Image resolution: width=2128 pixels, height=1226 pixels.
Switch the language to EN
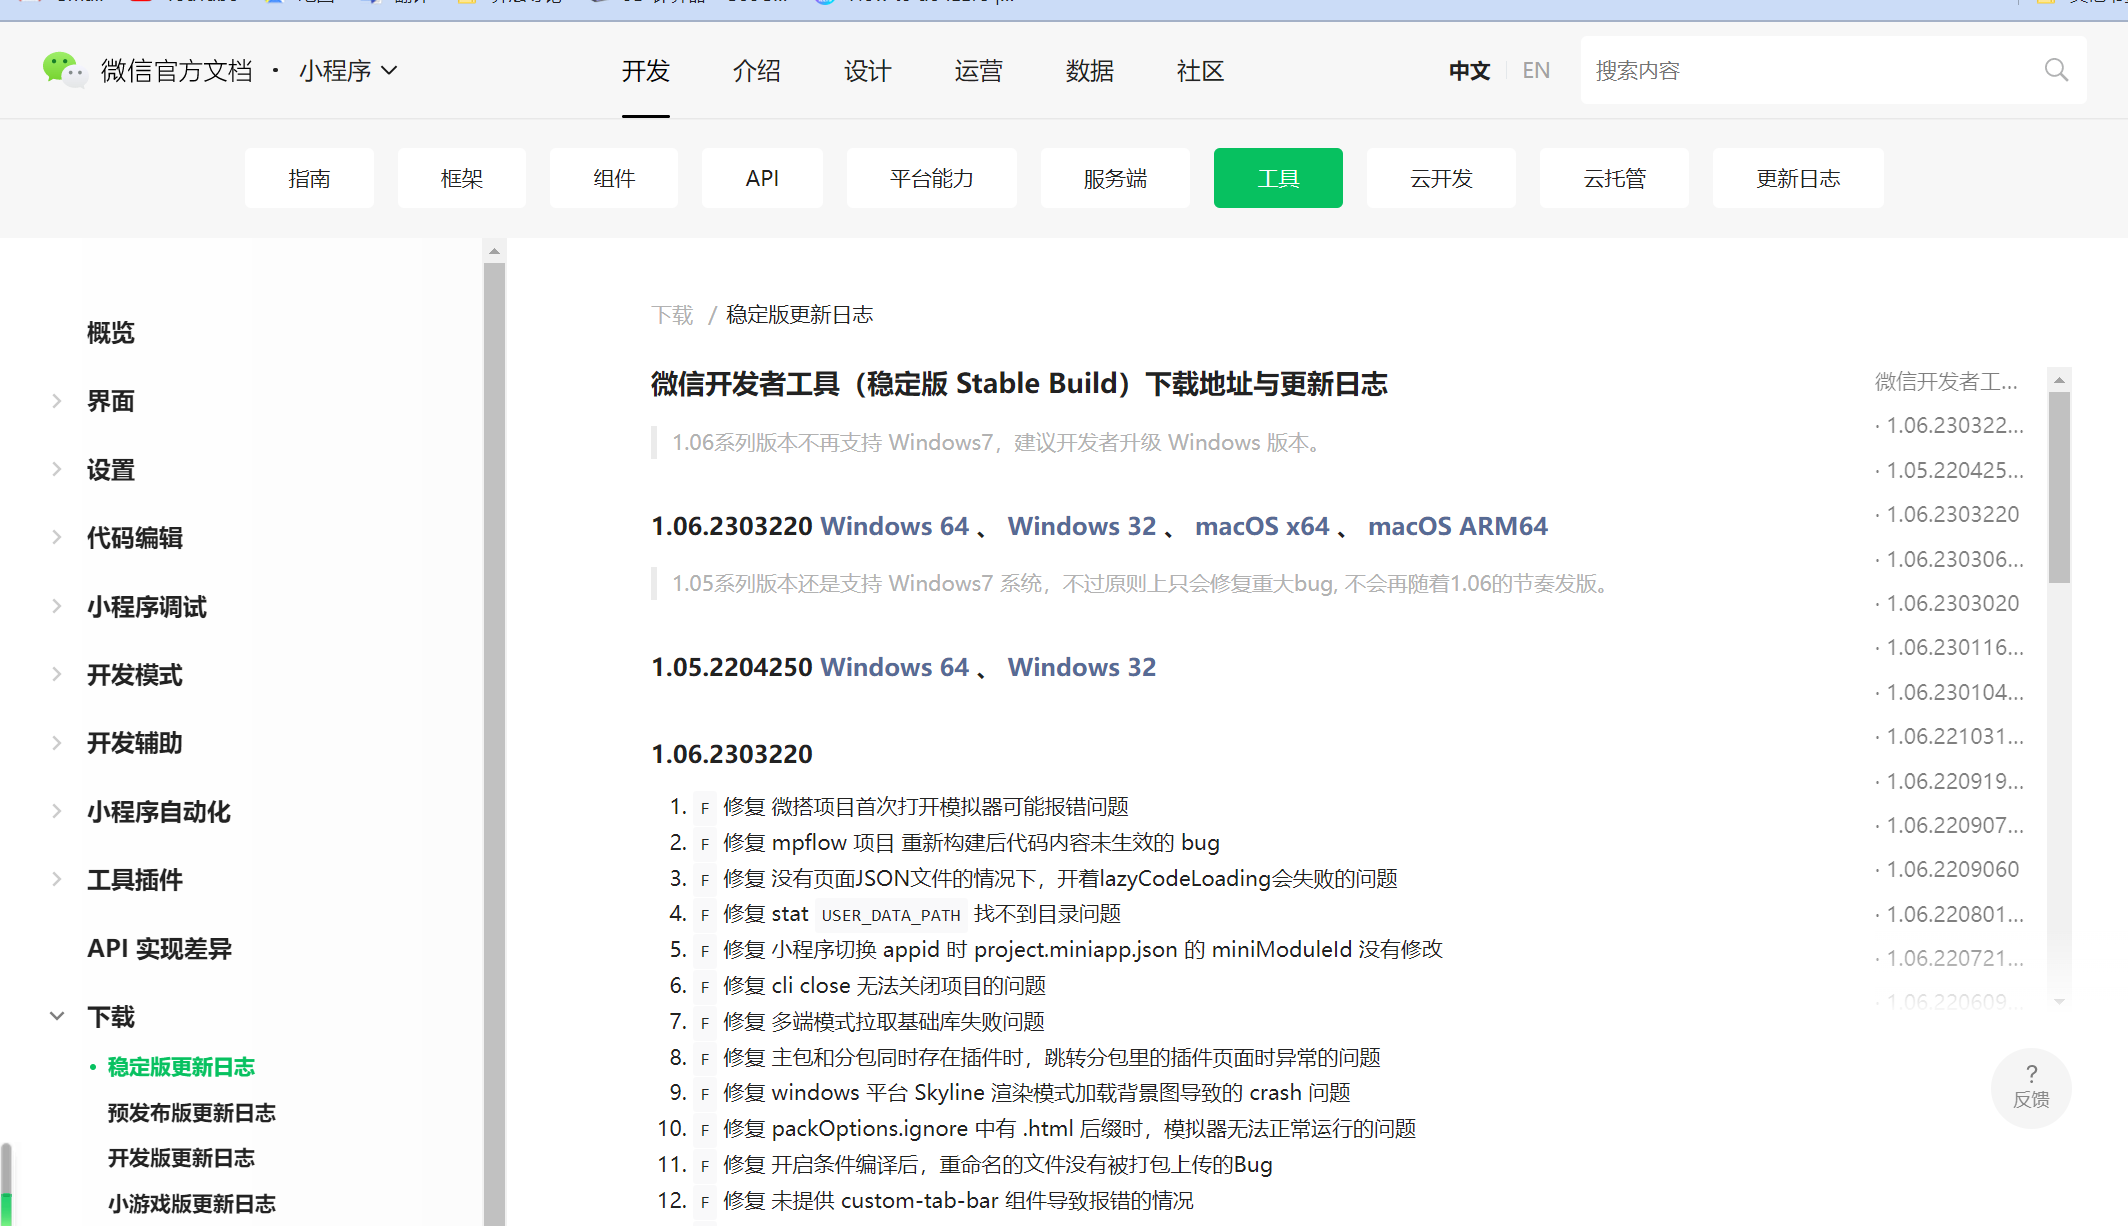click(x=1536, y=71)
